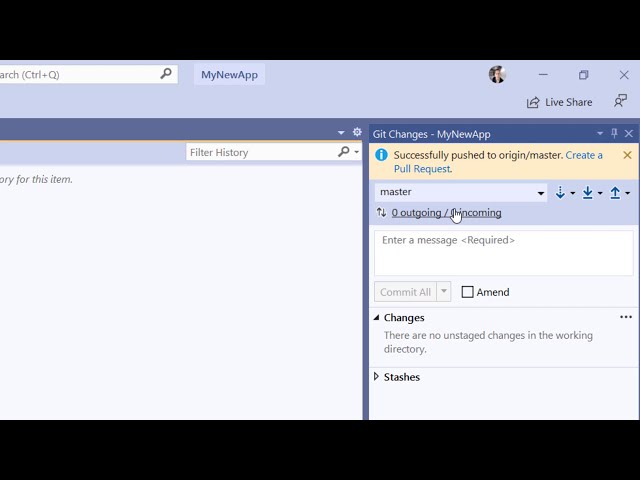The height and width of the screenshot is (480, 640).
Task: Click the Commit All button
Action: coord(405,292)
